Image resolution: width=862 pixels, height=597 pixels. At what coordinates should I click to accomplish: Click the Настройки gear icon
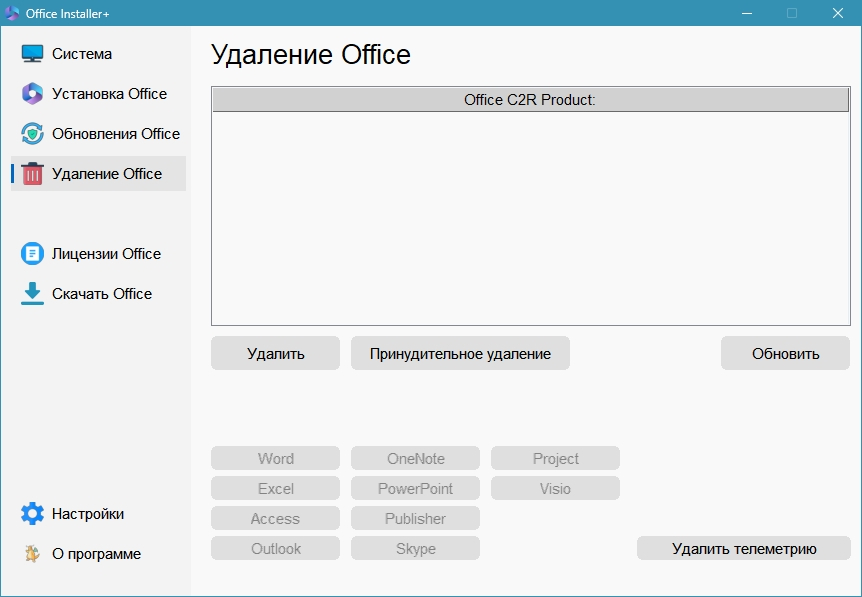pos(33,514)
